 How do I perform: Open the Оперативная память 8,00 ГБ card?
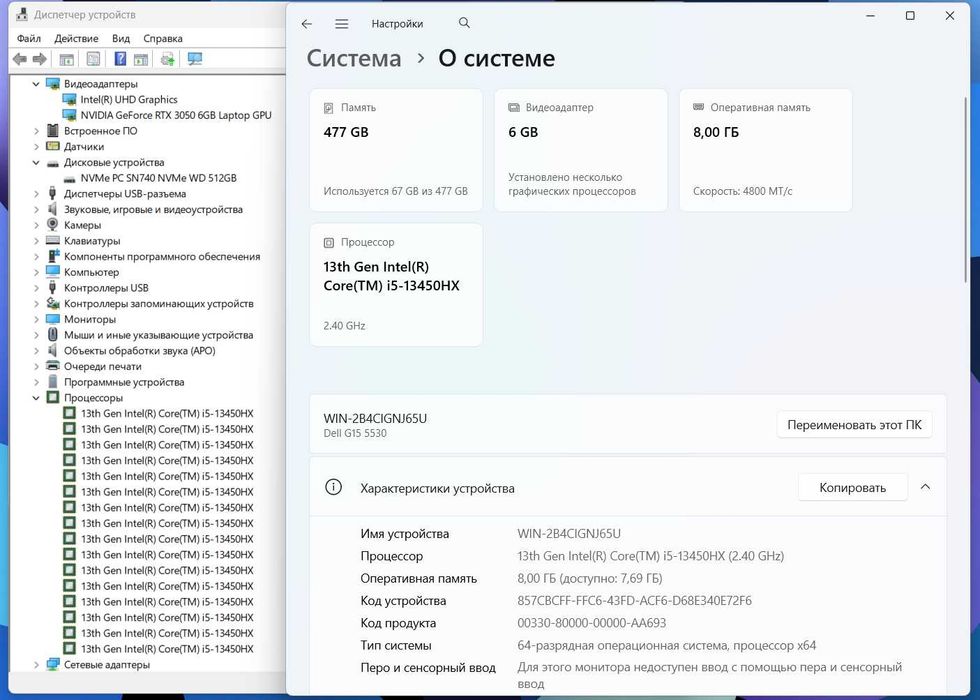point(766,150)
